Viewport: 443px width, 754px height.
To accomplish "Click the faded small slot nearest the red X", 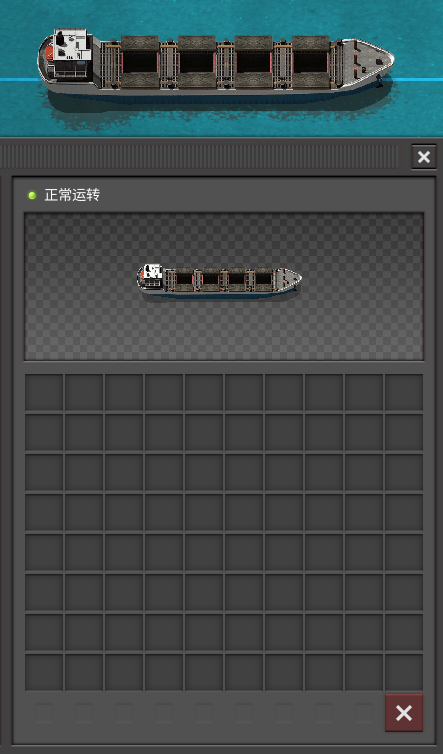I will click(x=364, y=713).
